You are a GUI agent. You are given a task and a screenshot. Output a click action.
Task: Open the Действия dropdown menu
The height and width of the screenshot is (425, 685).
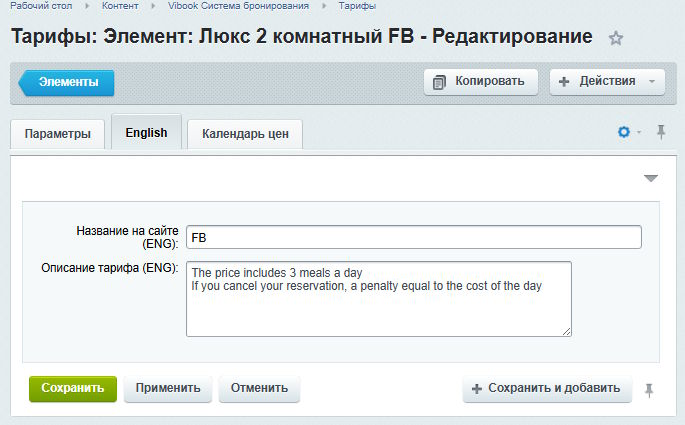[607, 82]
